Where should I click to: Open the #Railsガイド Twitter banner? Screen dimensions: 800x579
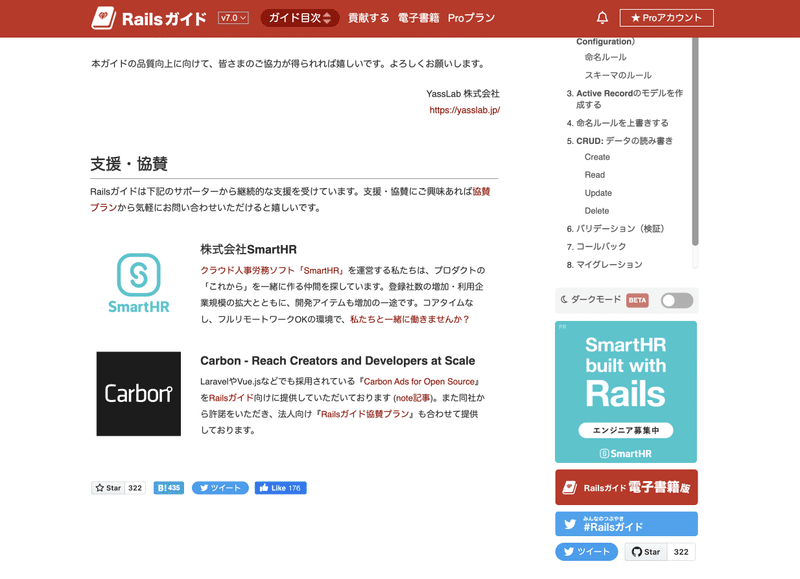[626, 524]
